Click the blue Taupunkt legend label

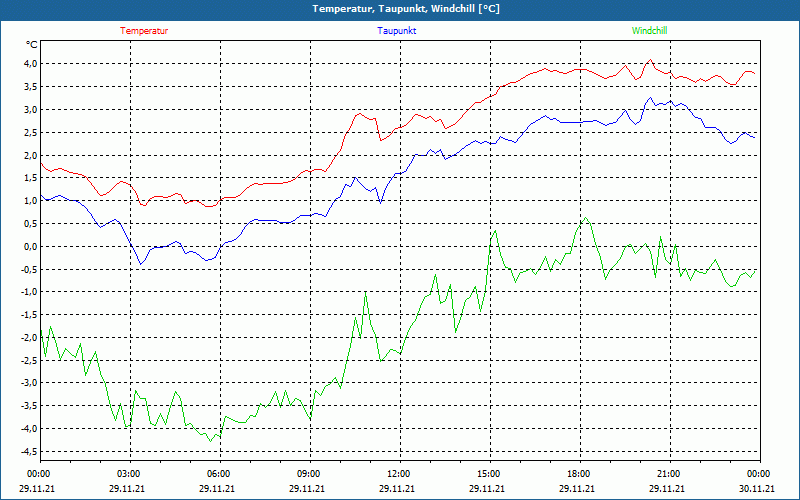(396, 31)
